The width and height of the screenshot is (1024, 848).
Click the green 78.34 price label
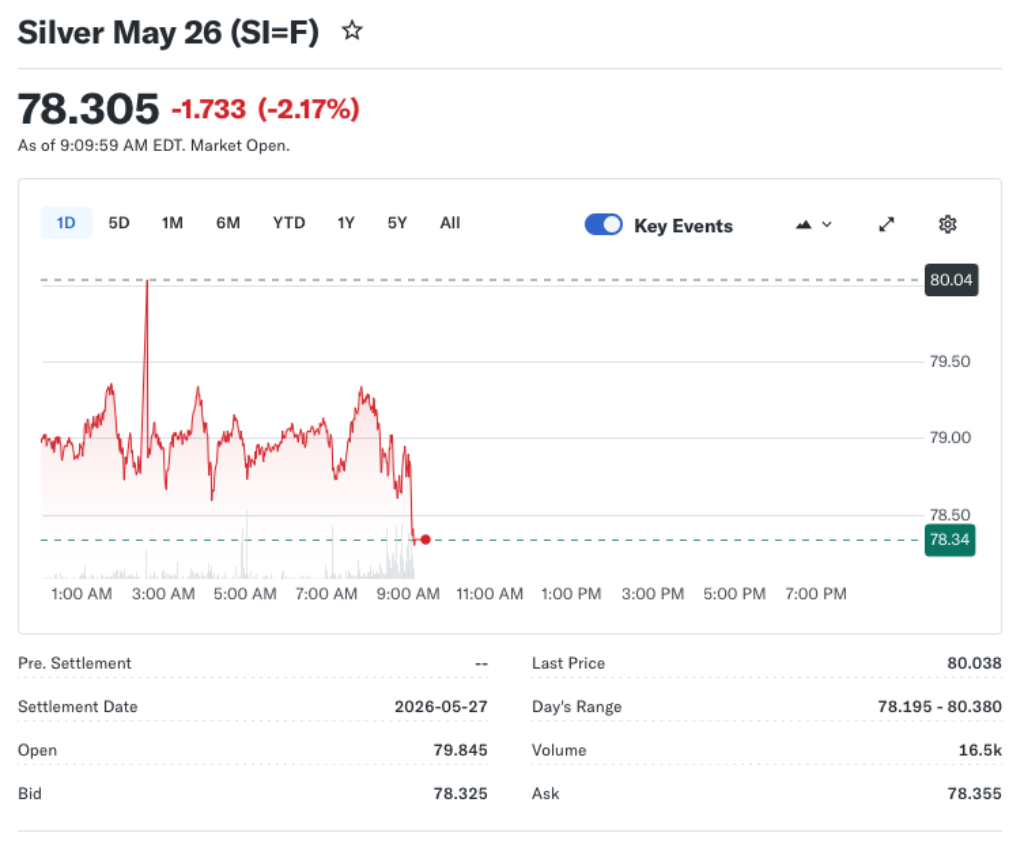949,540
